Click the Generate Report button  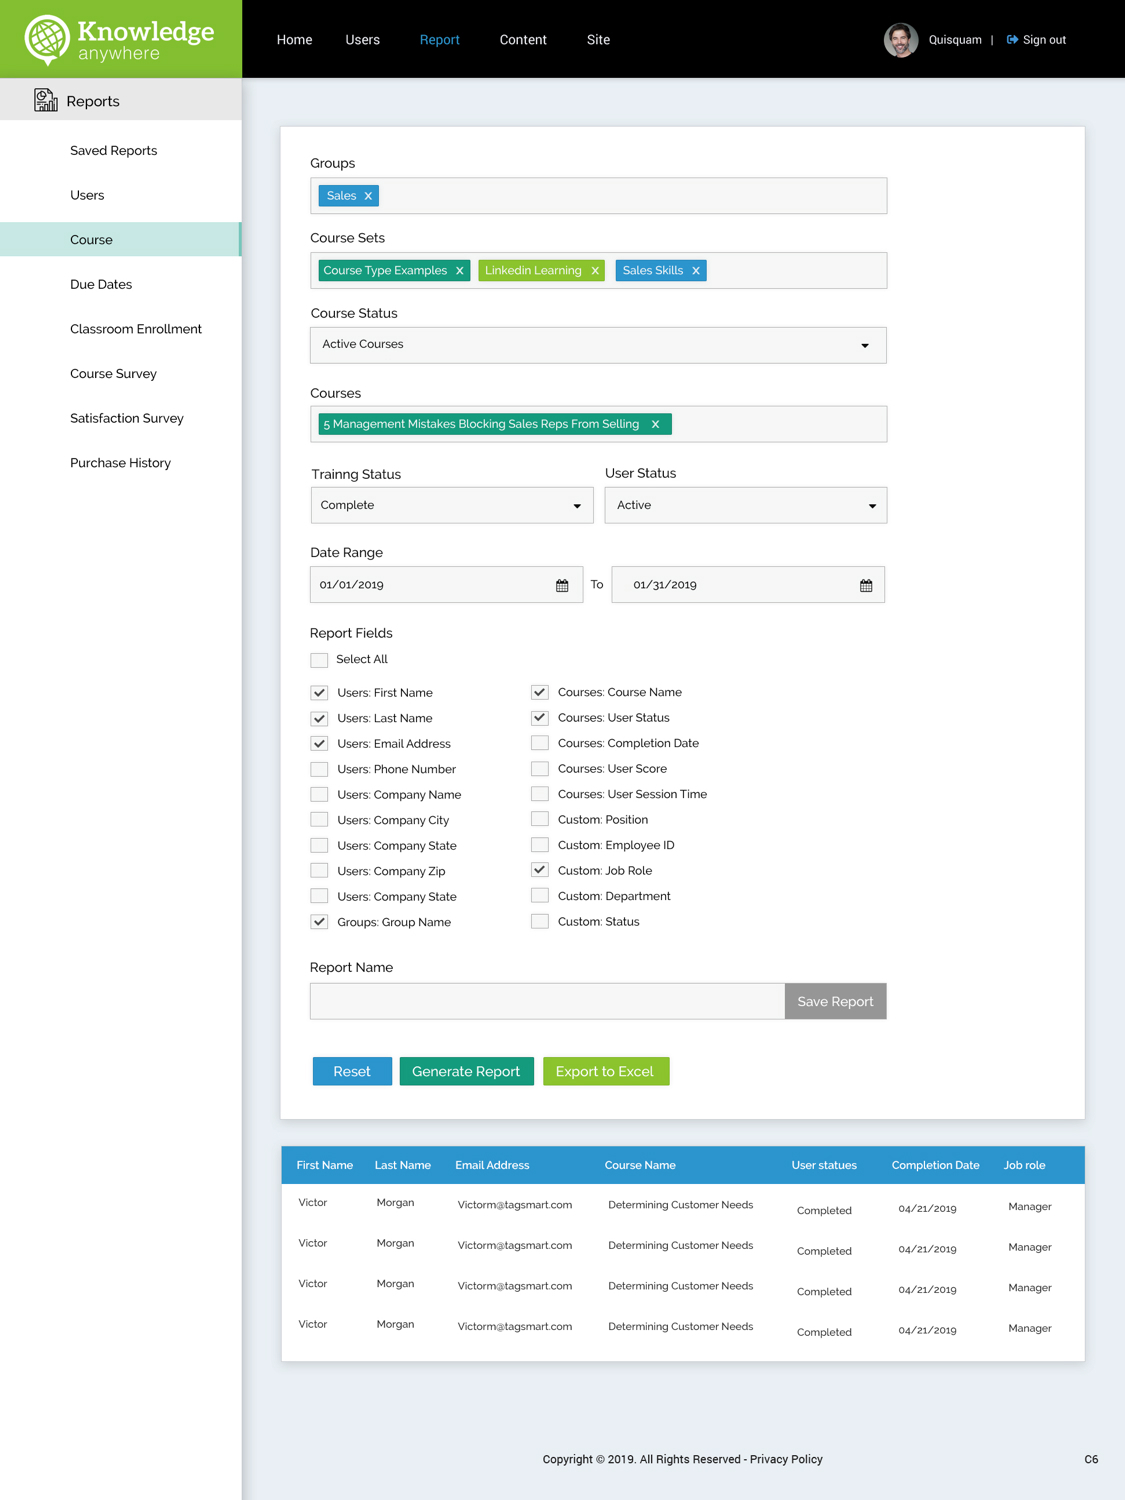[466, 1071]
